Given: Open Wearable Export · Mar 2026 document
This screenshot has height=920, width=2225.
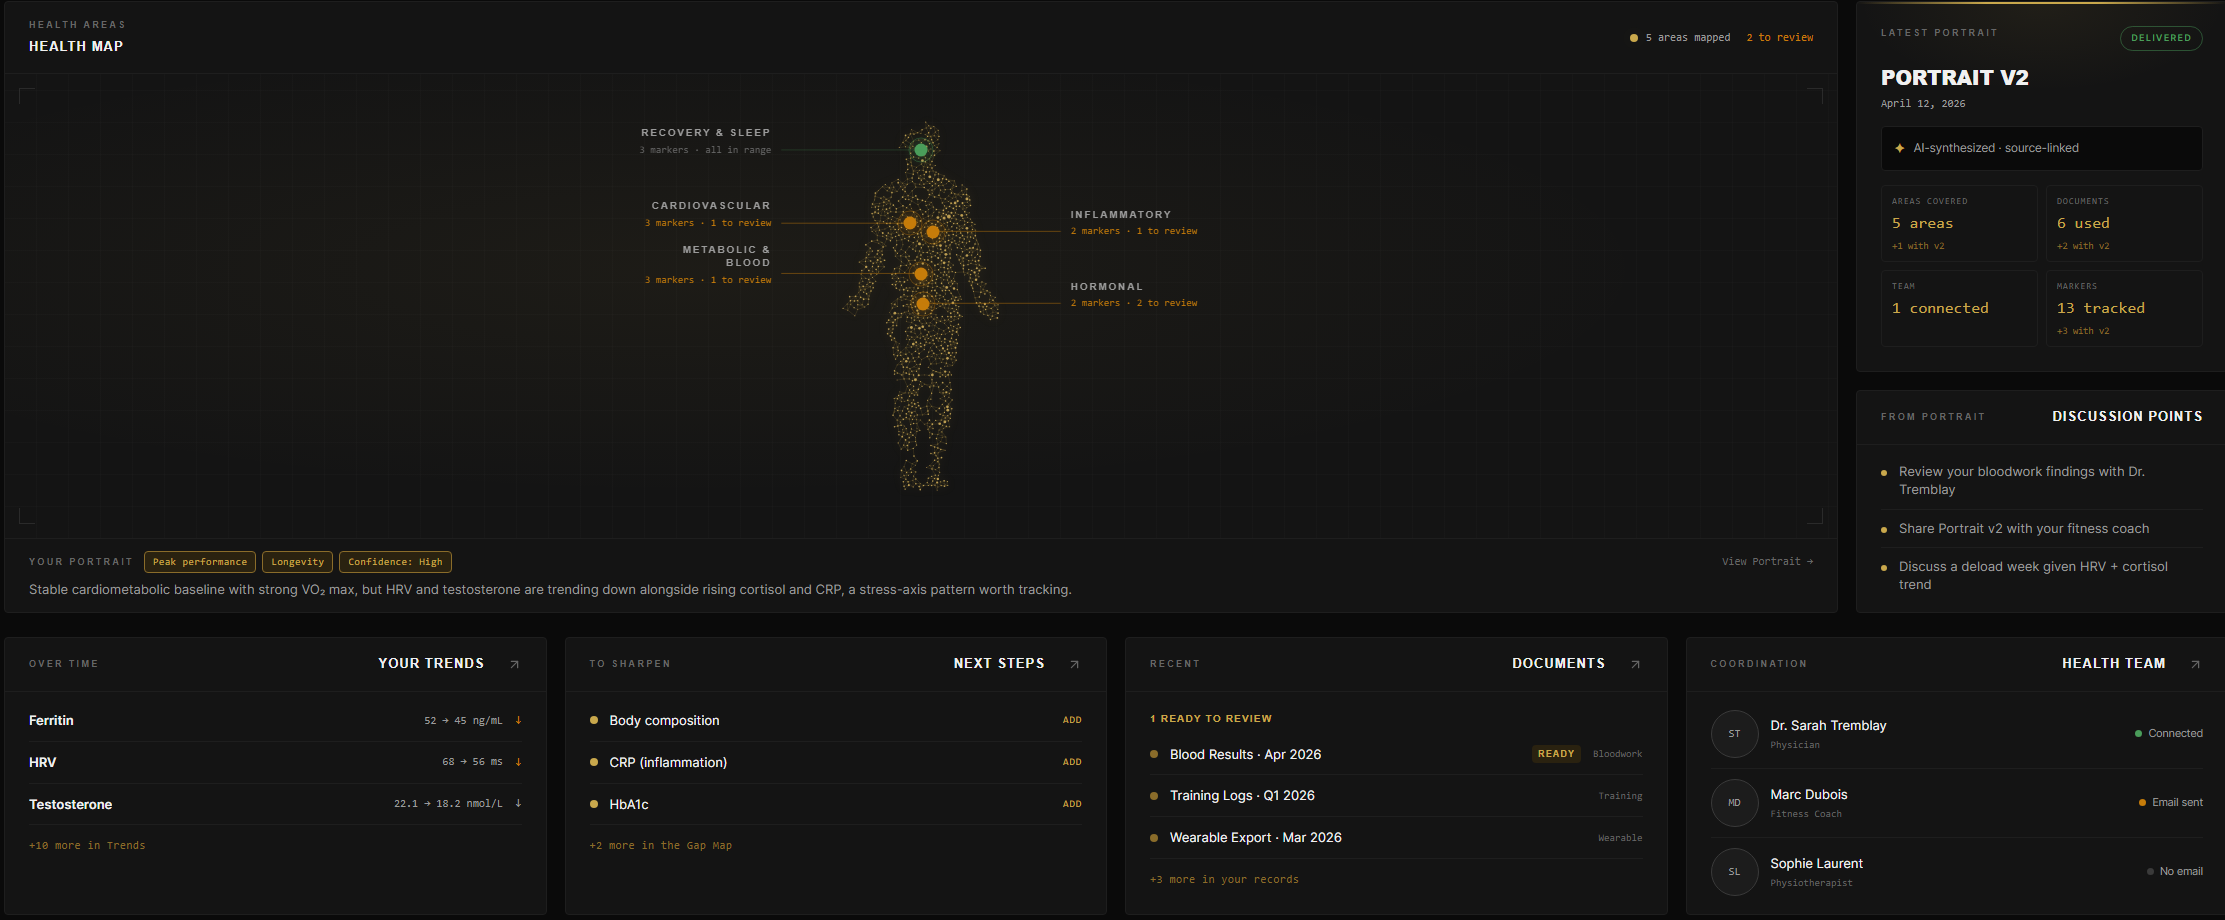Looking at the screenshot, I should [x=1396, y=838].
